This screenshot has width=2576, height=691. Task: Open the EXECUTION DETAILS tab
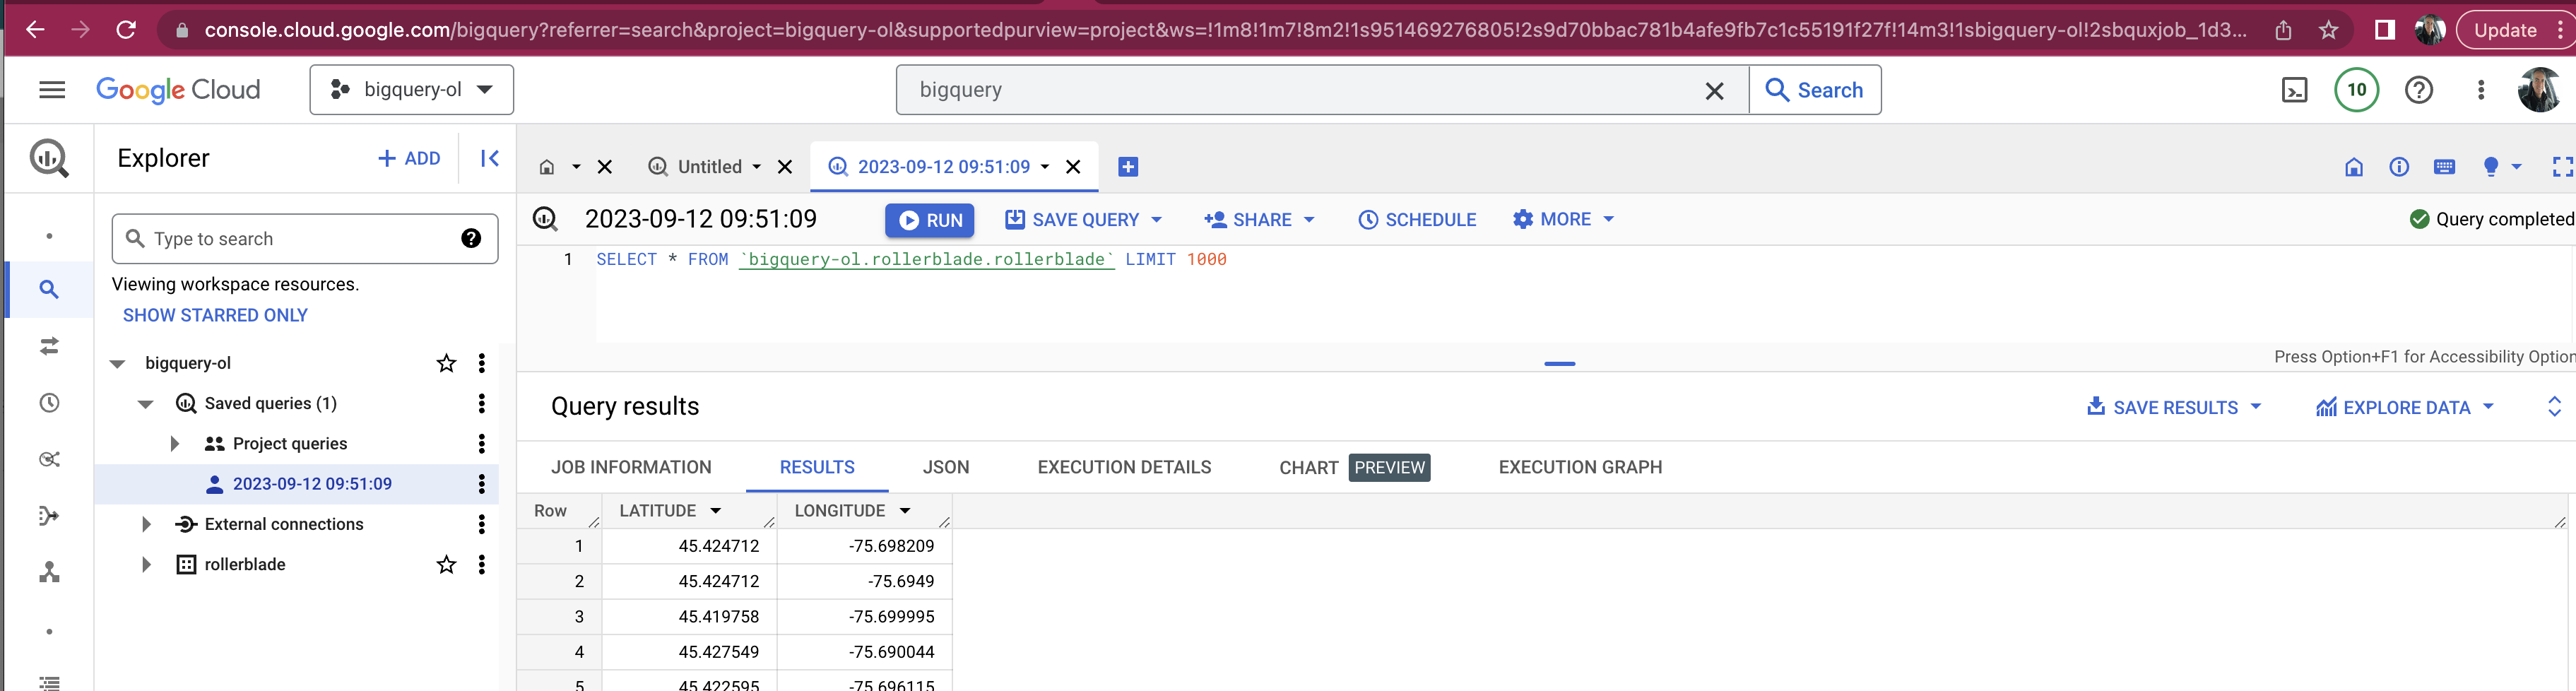1124,467
